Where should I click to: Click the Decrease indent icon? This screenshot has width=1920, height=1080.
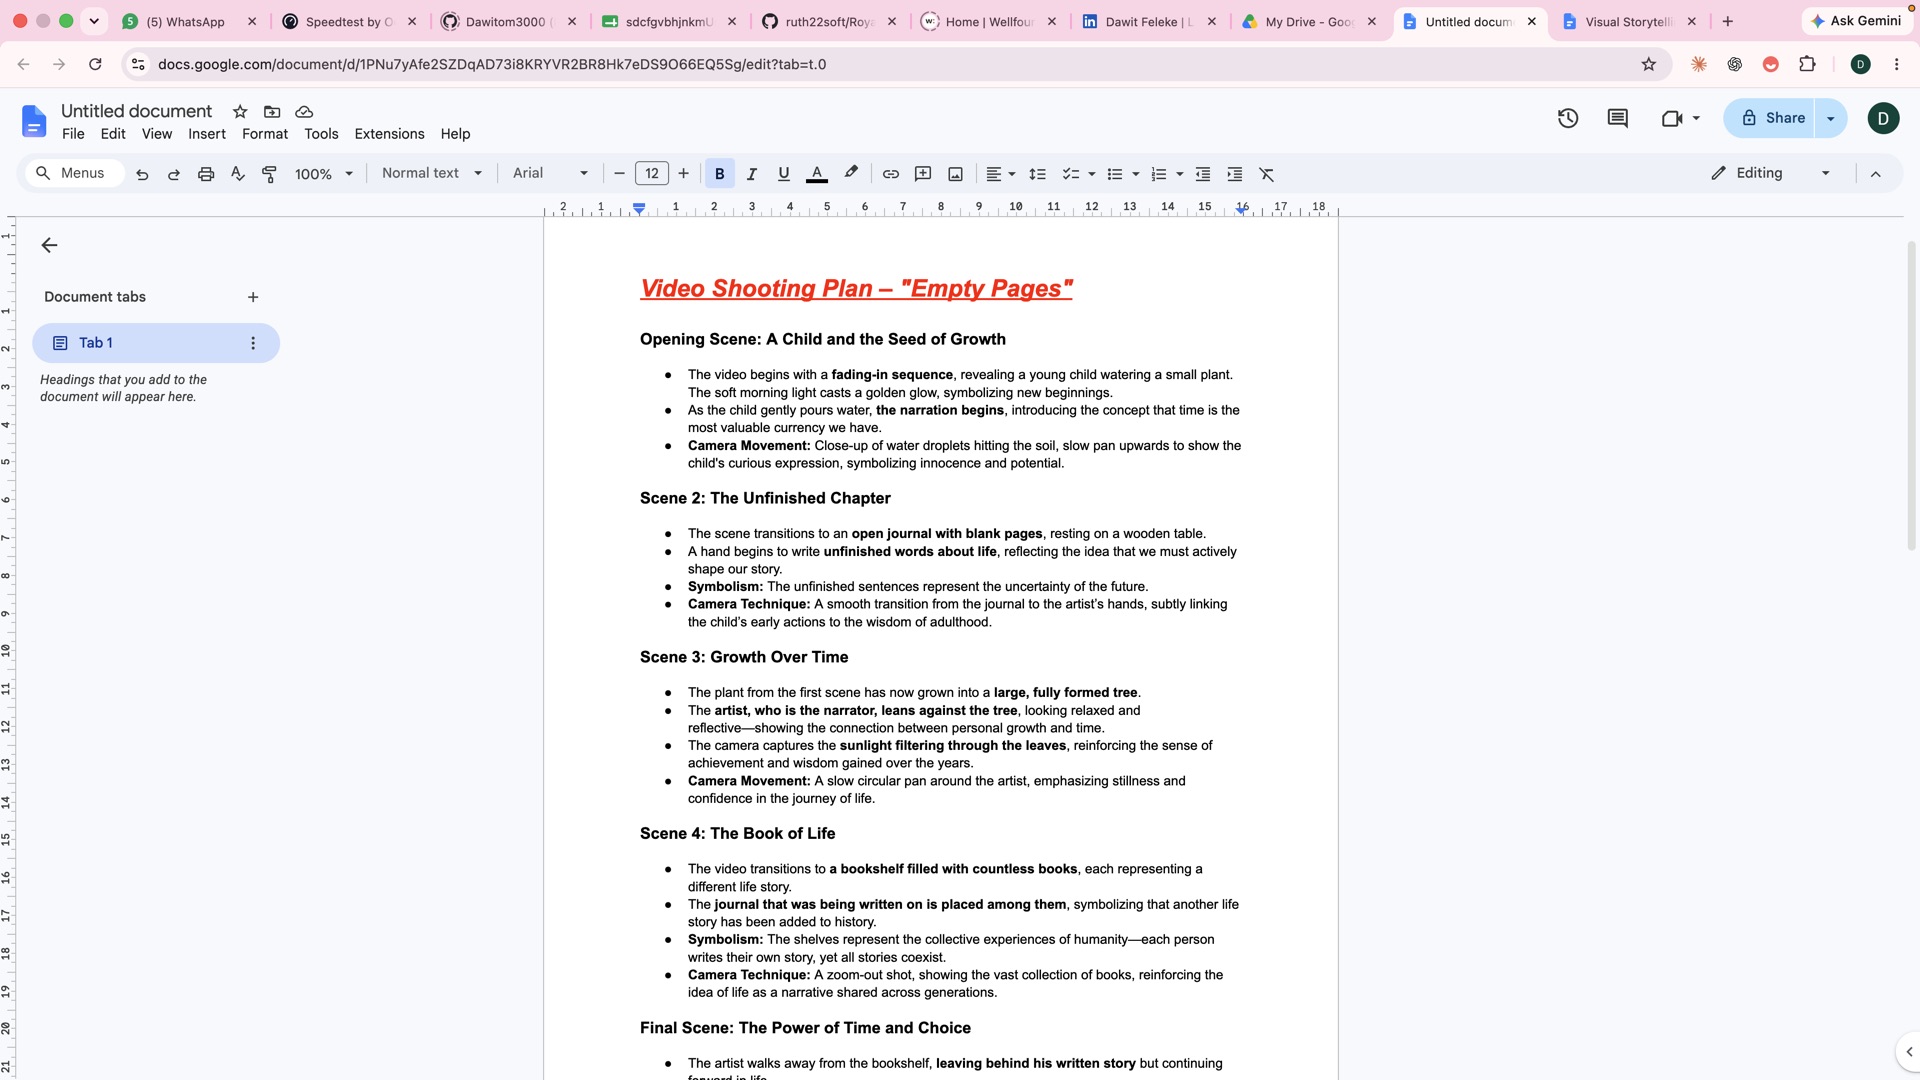[1203, 174]
